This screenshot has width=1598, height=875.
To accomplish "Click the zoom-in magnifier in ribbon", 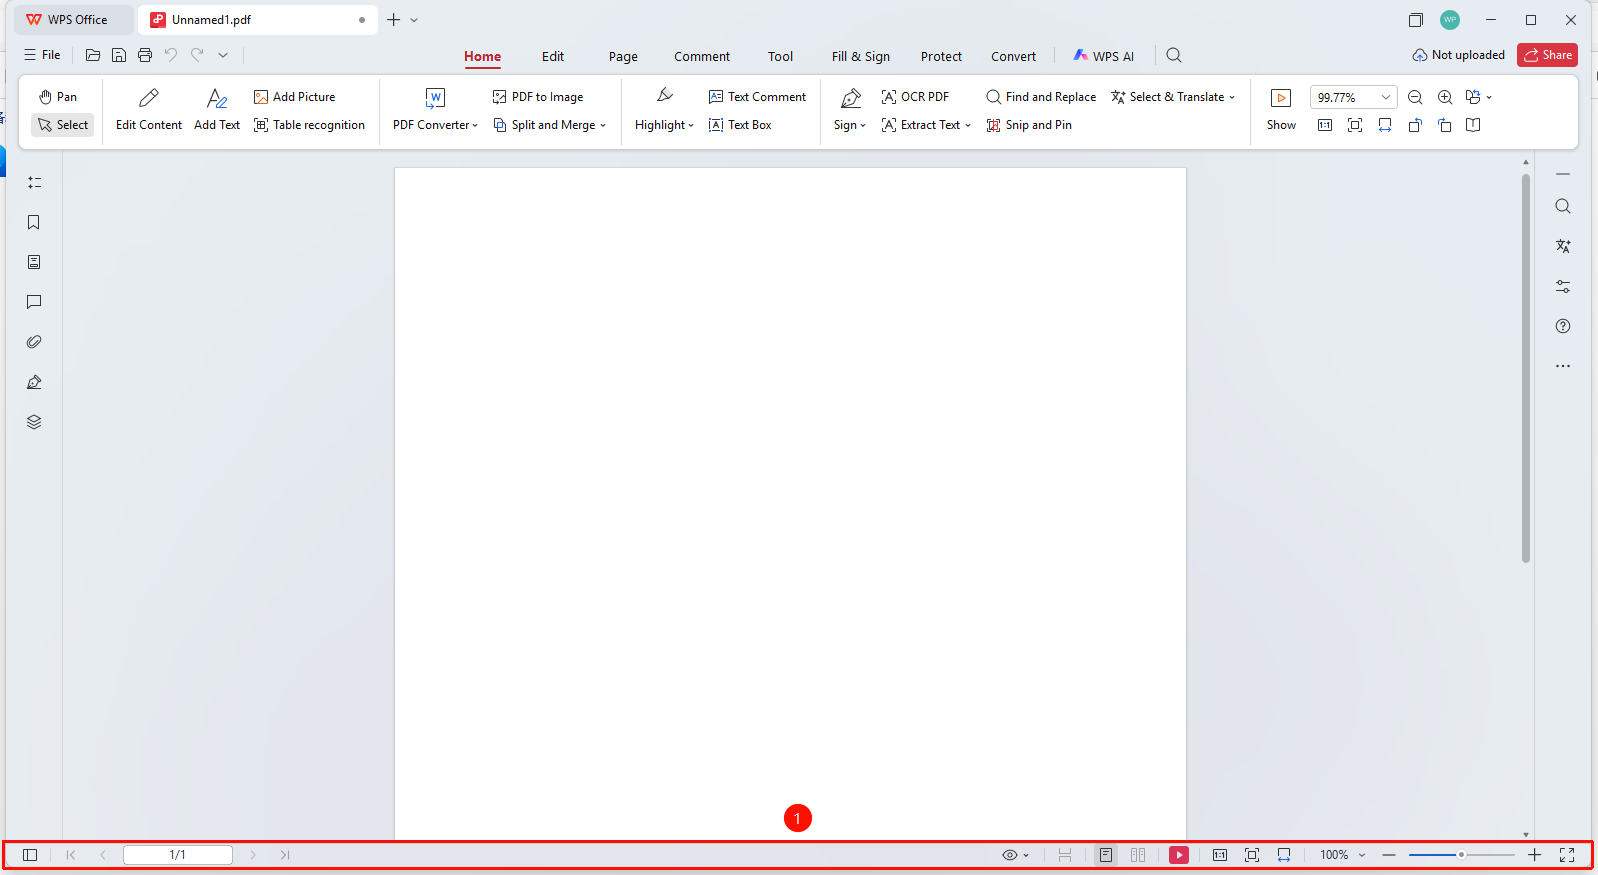I will [x=1445, y=97].
